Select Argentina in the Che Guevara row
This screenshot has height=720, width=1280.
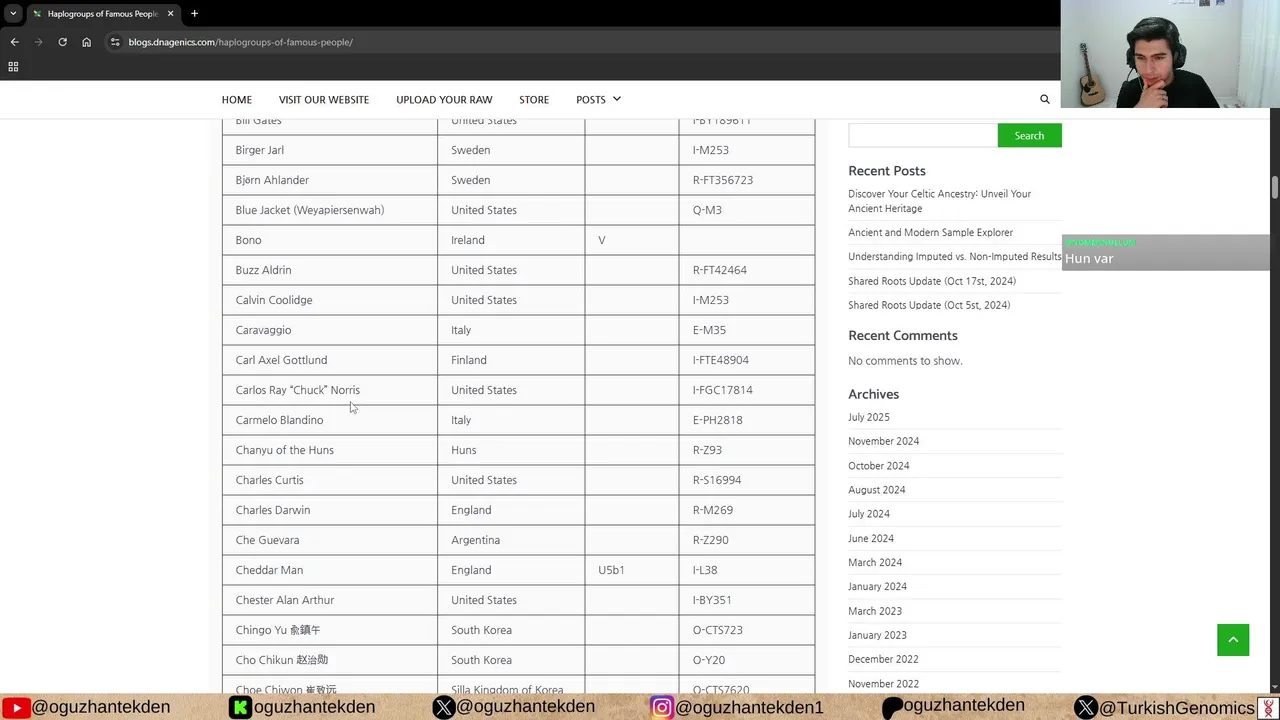point(511,540)
